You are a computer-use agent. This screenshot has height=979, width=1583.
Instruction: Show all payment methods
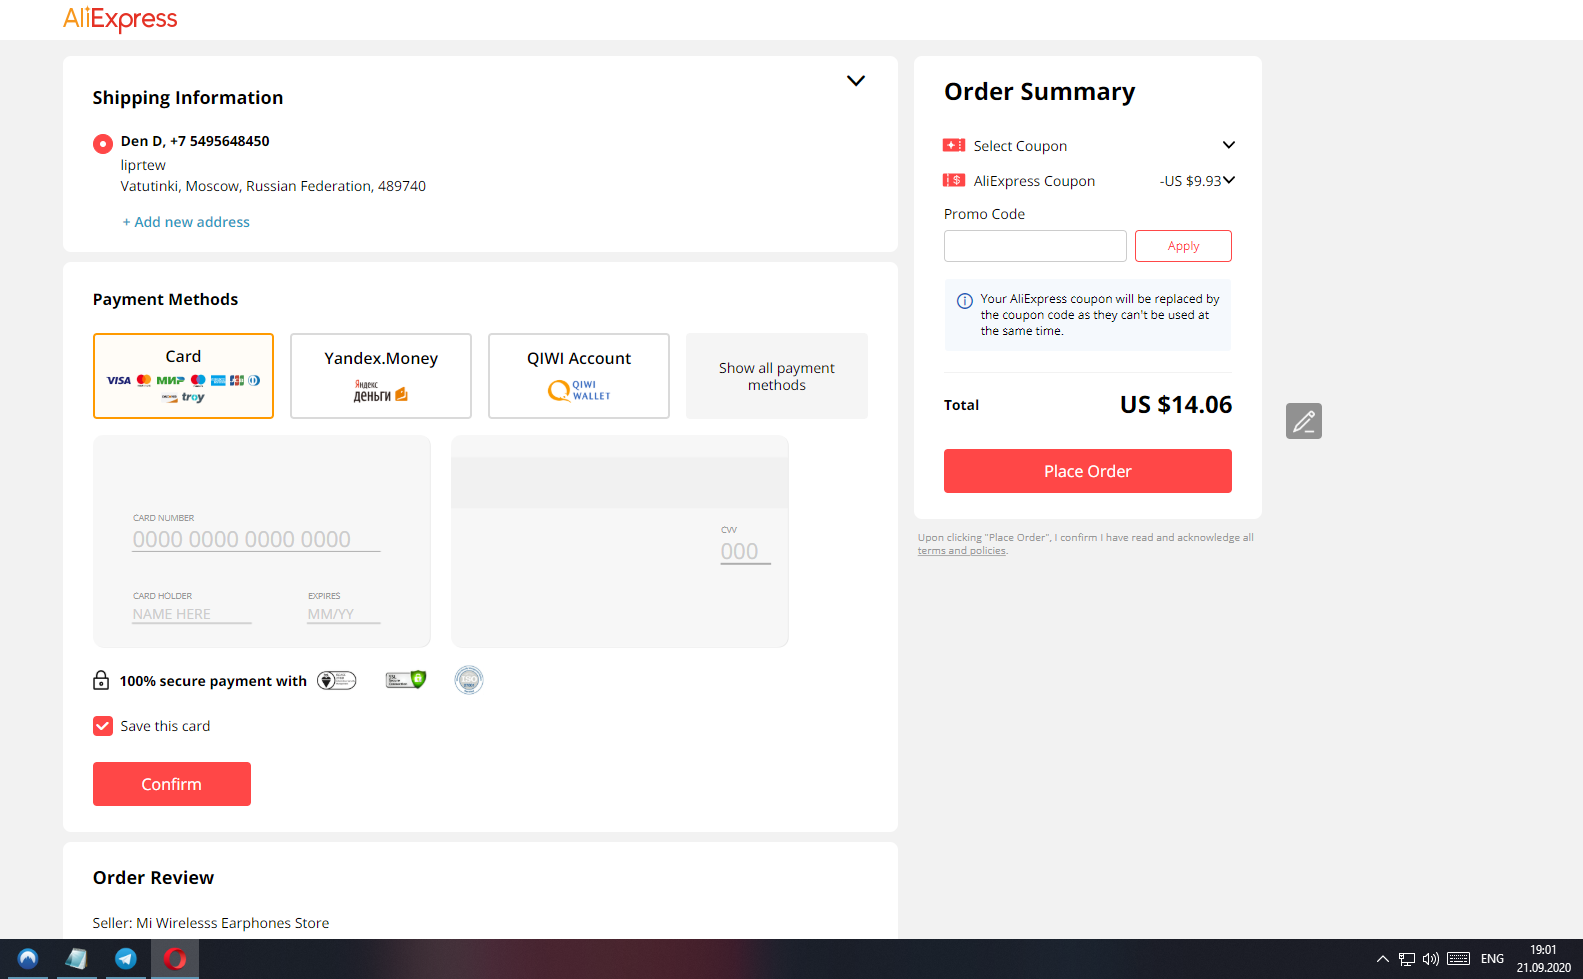pyautogui.click(x=777, y=376)
